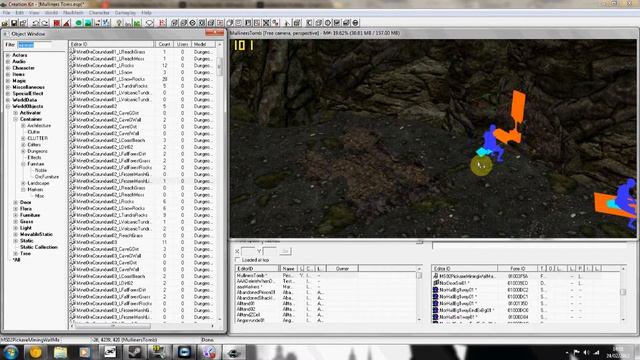Click the crossed X toolbar icon

266,23
